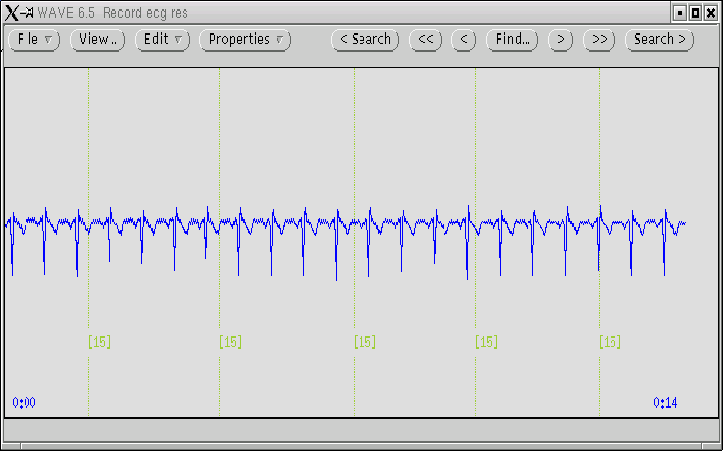Viewport: 723px width, 451px height.
Task: Jump back a full screen with <<
Action: click(425, 40)
